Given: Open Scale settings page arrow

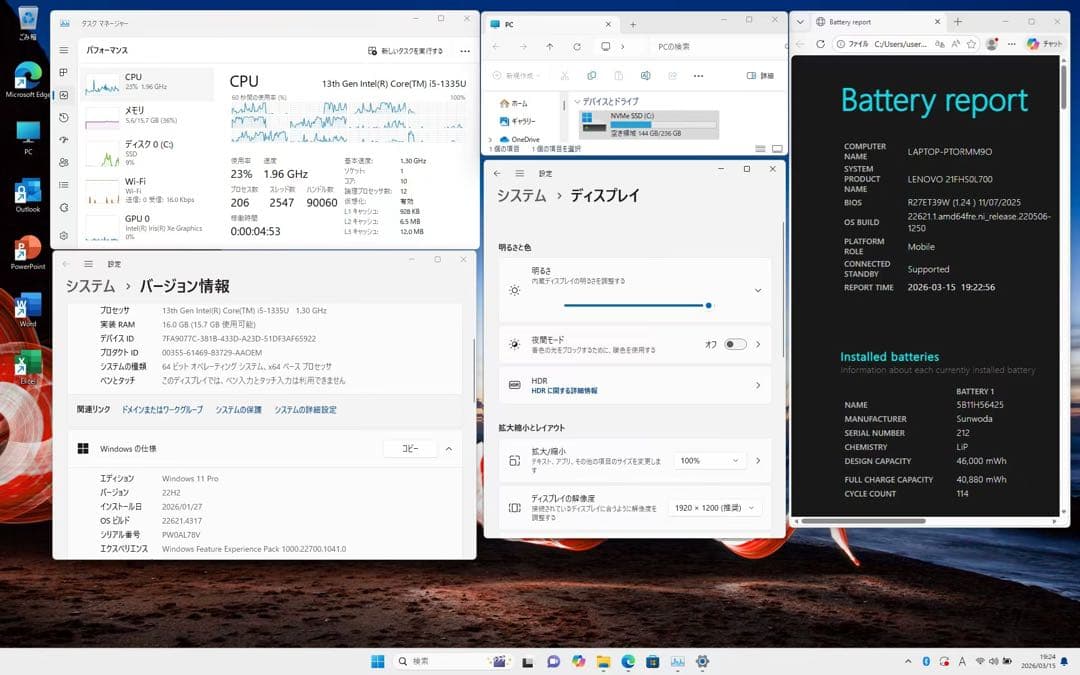Looking at the screenshot, I should (758, 461).
